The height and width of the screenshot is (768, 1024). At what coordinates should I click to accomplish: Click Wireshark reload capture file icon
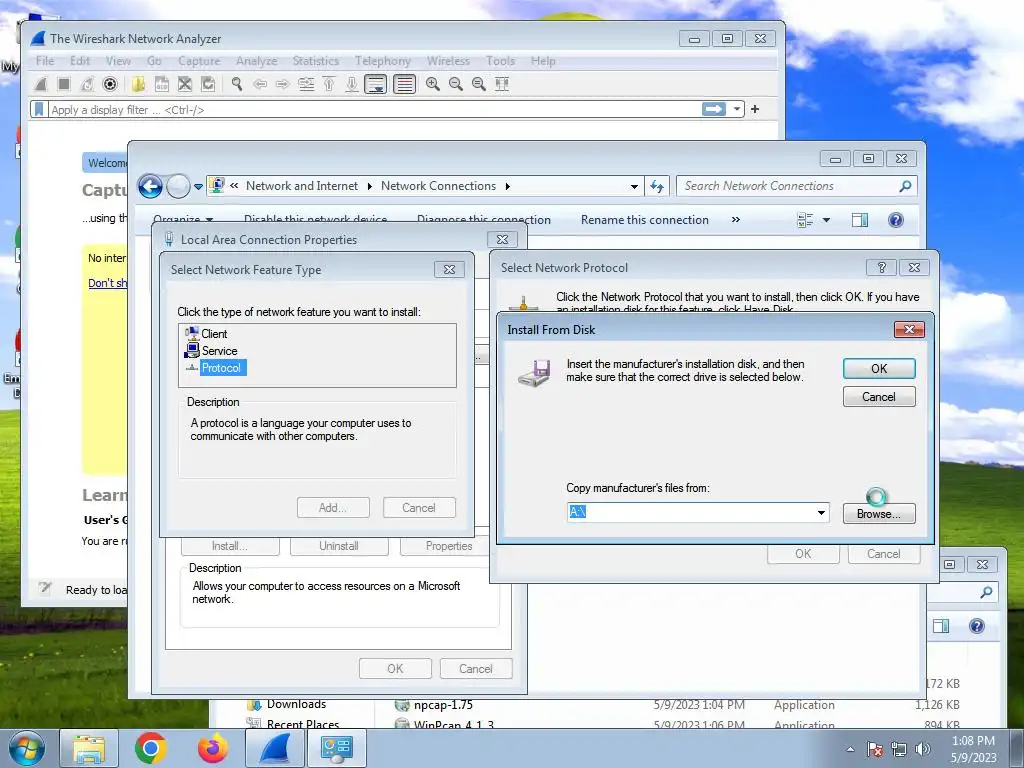pyautogui.click(x=208, y=84)
